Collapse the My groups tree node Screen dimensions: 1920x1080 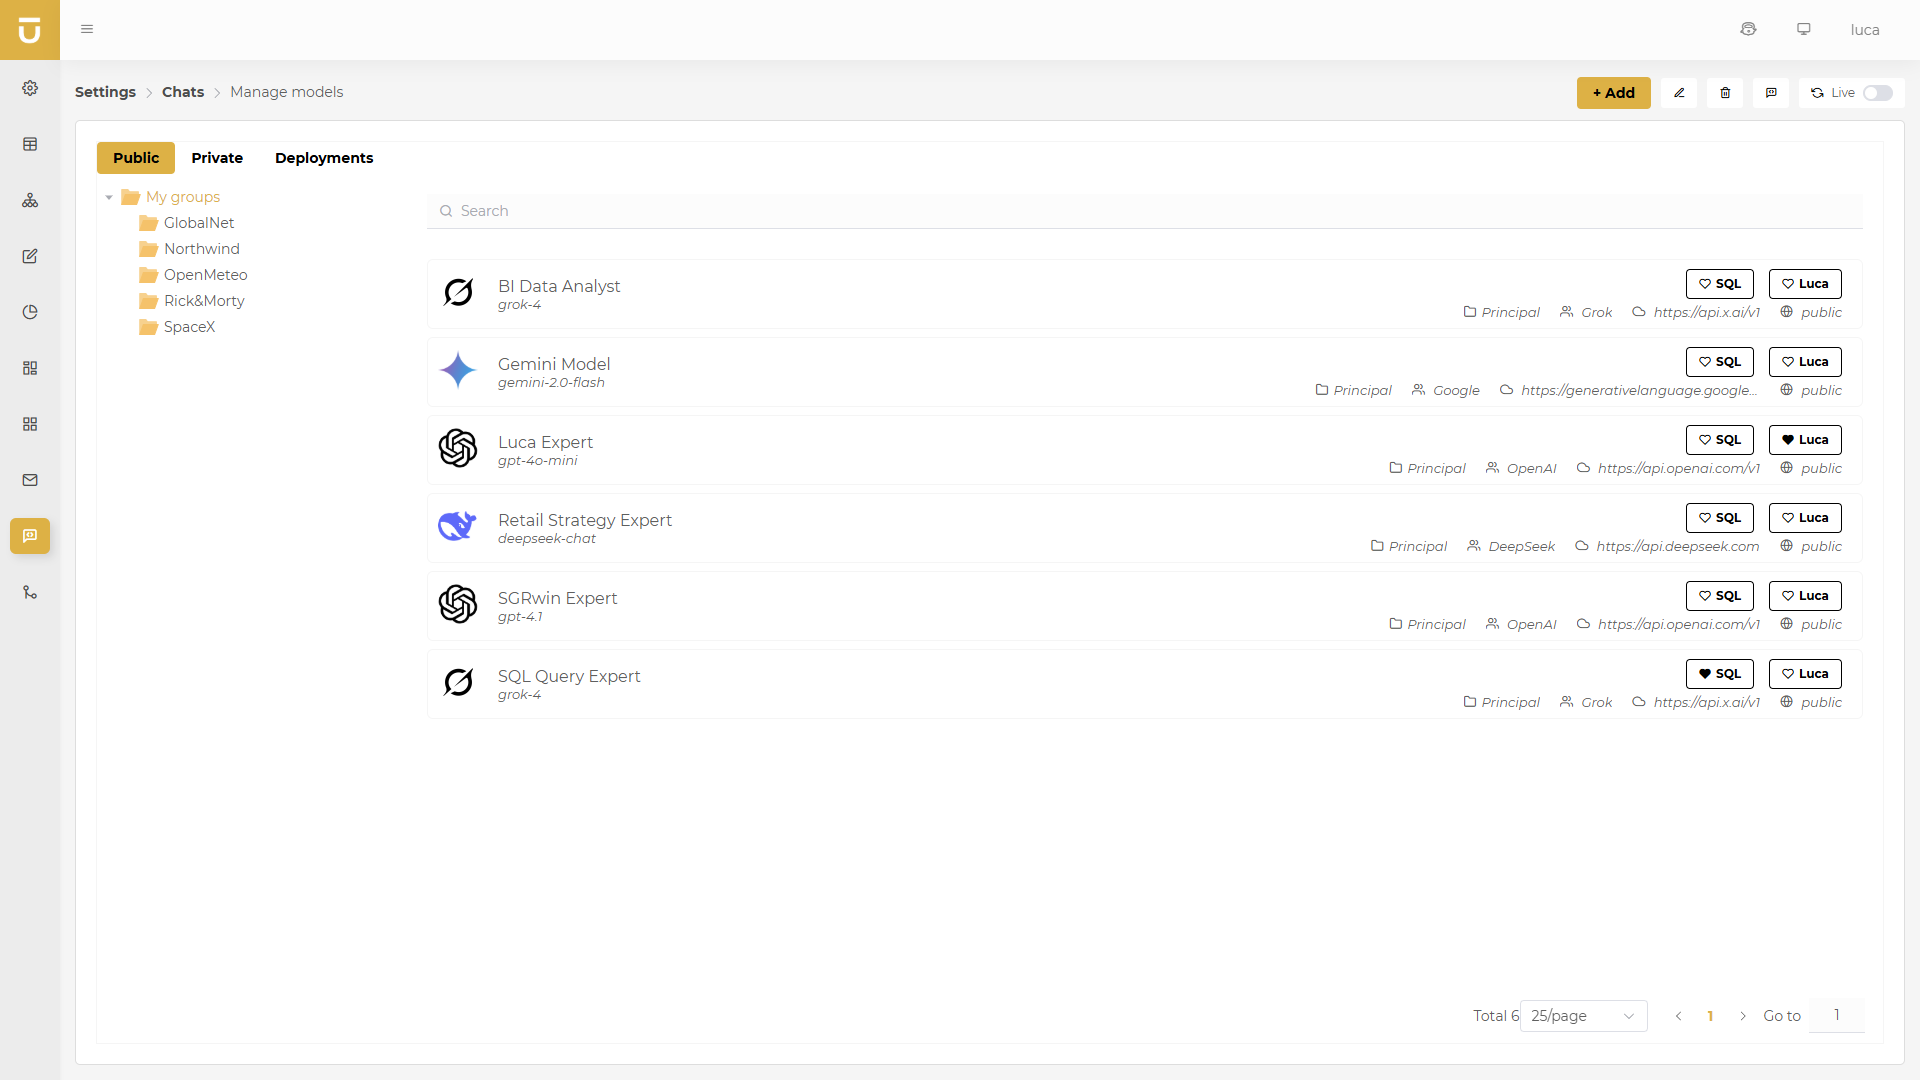click(109, 197)
